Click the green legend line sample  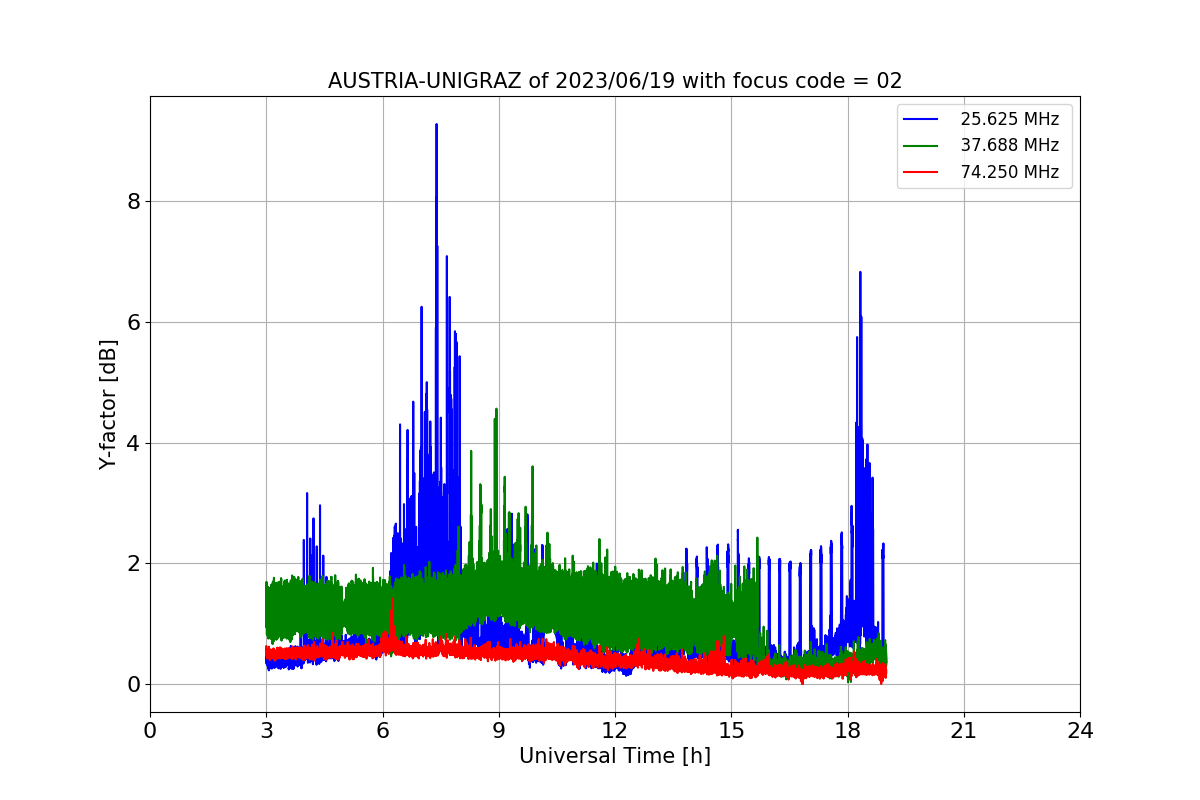tap(921, 146)
